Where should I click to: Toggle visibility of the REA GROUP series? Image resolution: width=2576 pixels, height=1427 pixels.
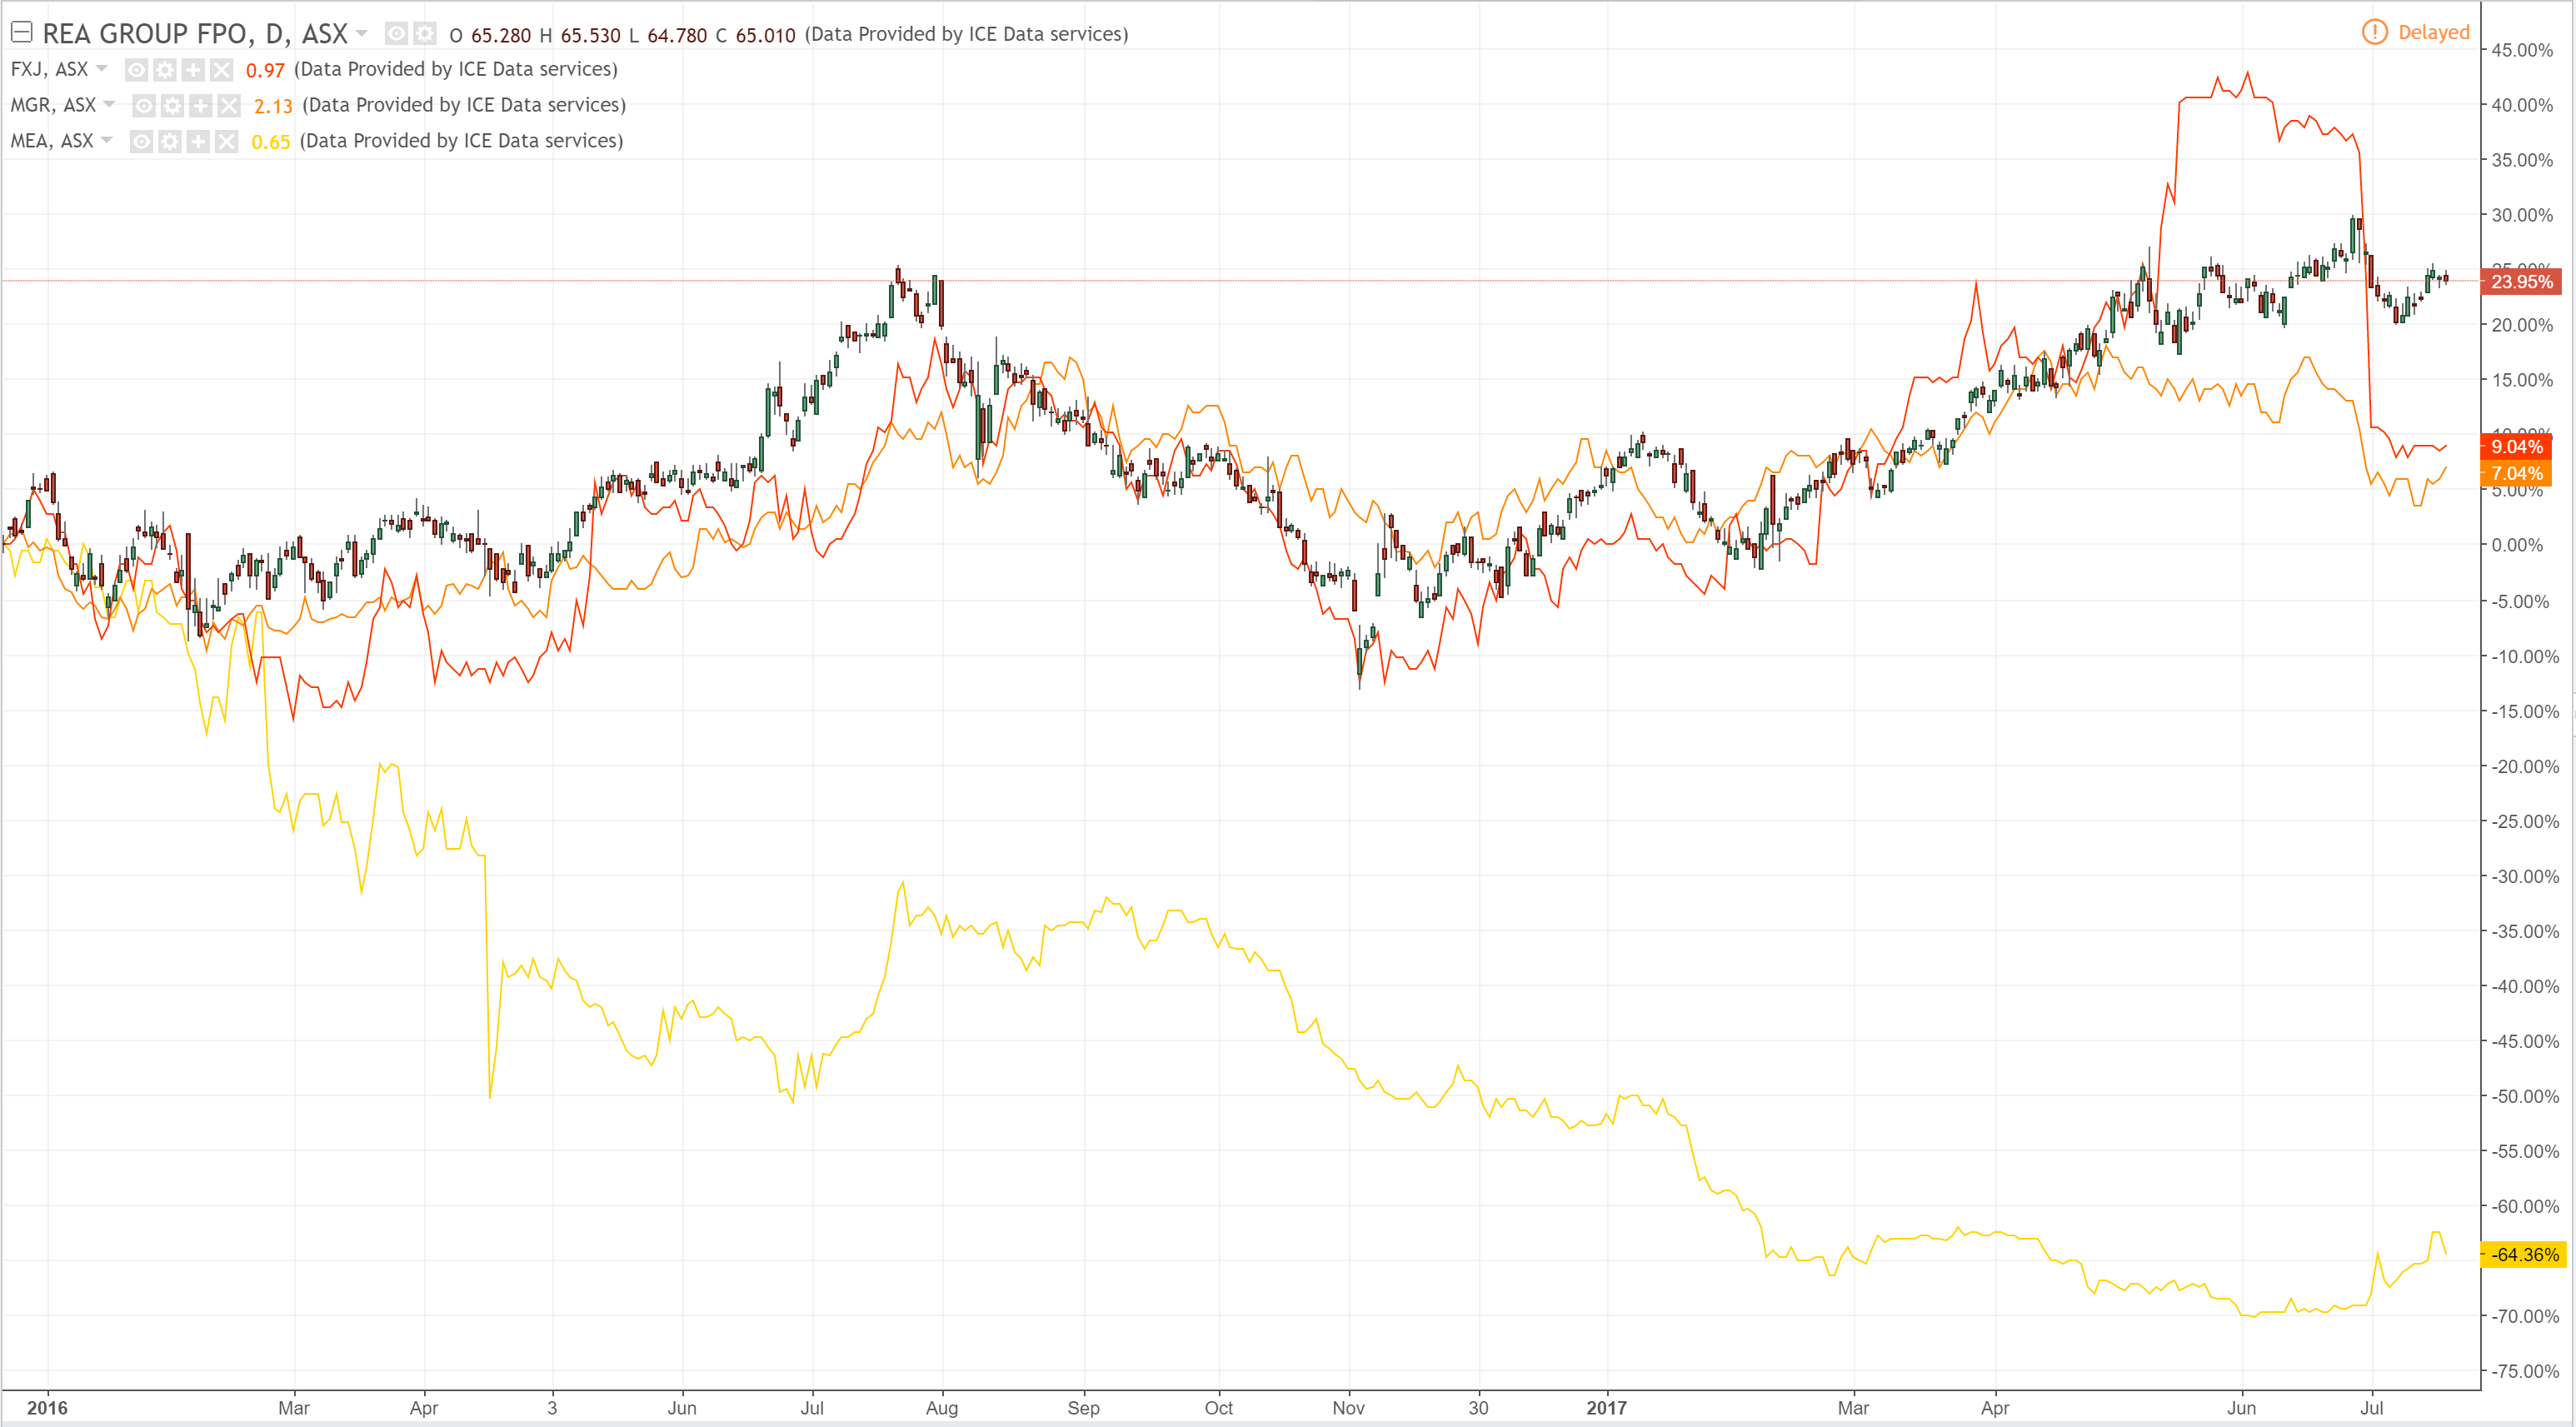click(396, 34)
